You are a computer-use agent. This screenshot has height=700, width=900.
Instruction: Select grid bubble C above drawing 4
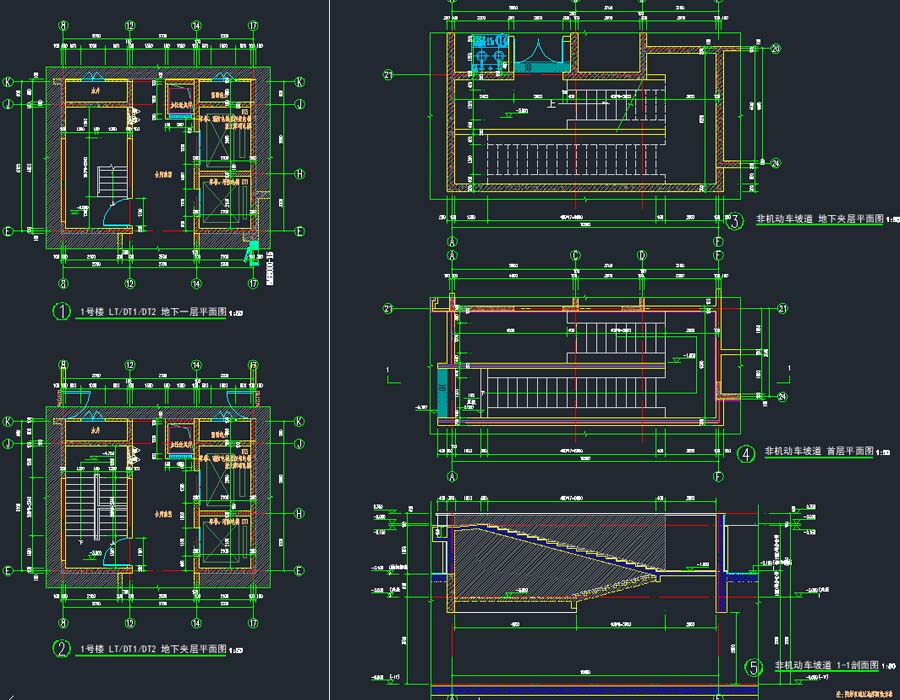[x=576, y=257]
